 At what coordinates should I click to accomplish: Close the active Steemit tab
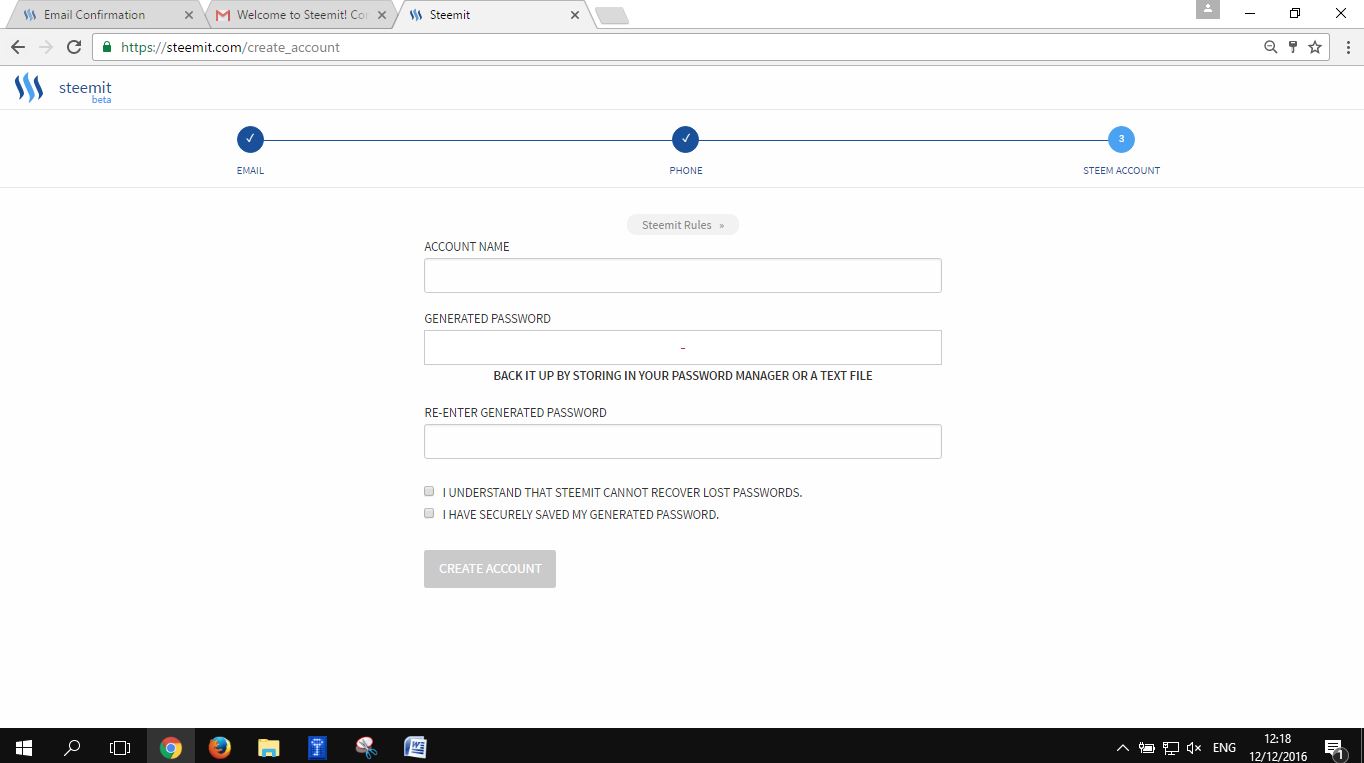pos(575,15)
